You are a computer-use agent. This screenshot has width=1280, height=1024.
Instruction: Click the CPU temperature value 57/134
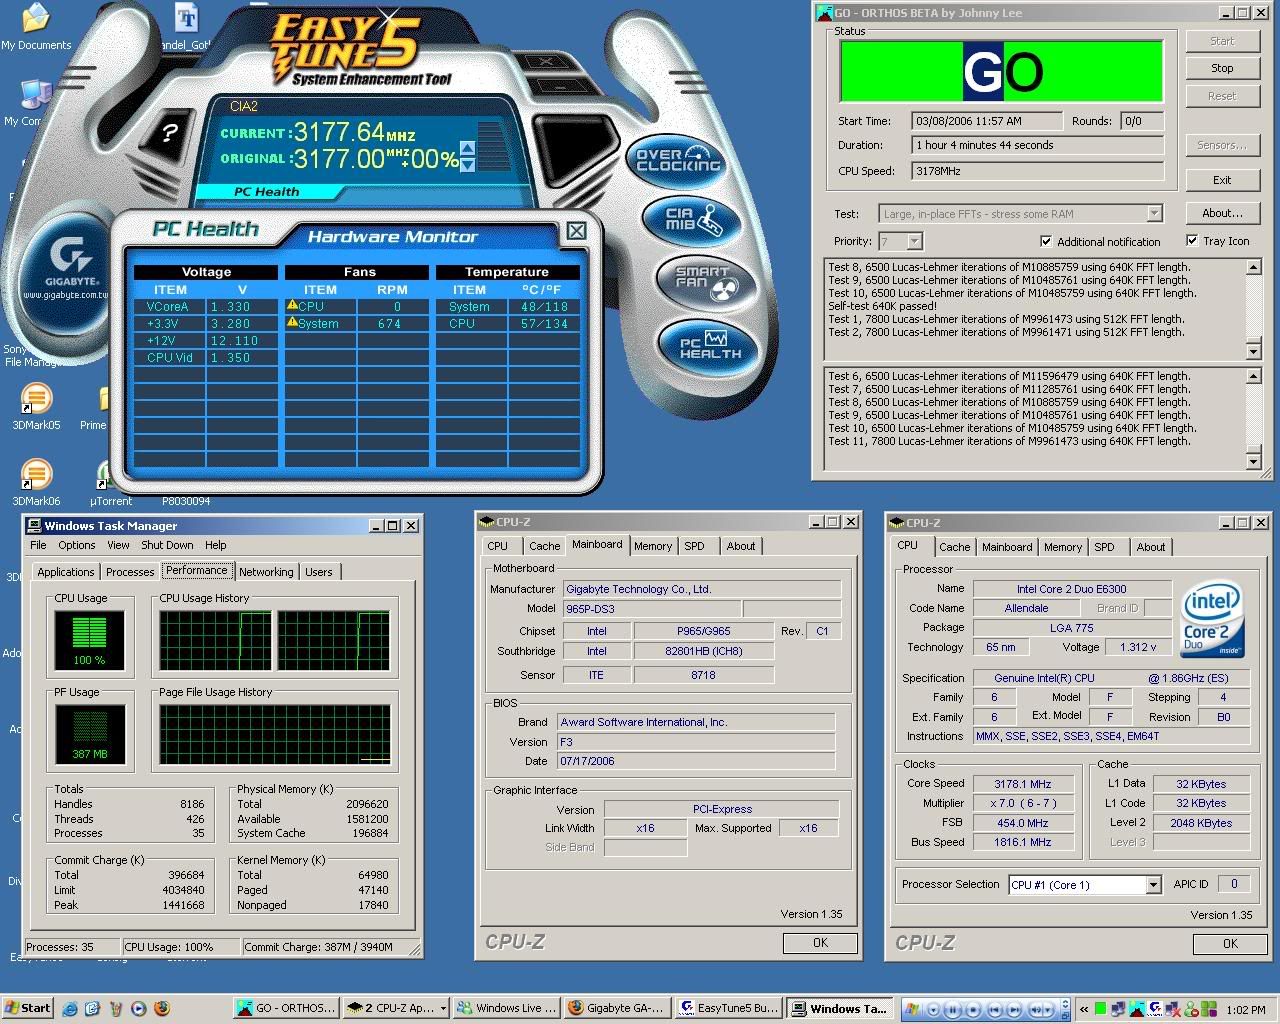pyautogui.click(x=544, y=324)
